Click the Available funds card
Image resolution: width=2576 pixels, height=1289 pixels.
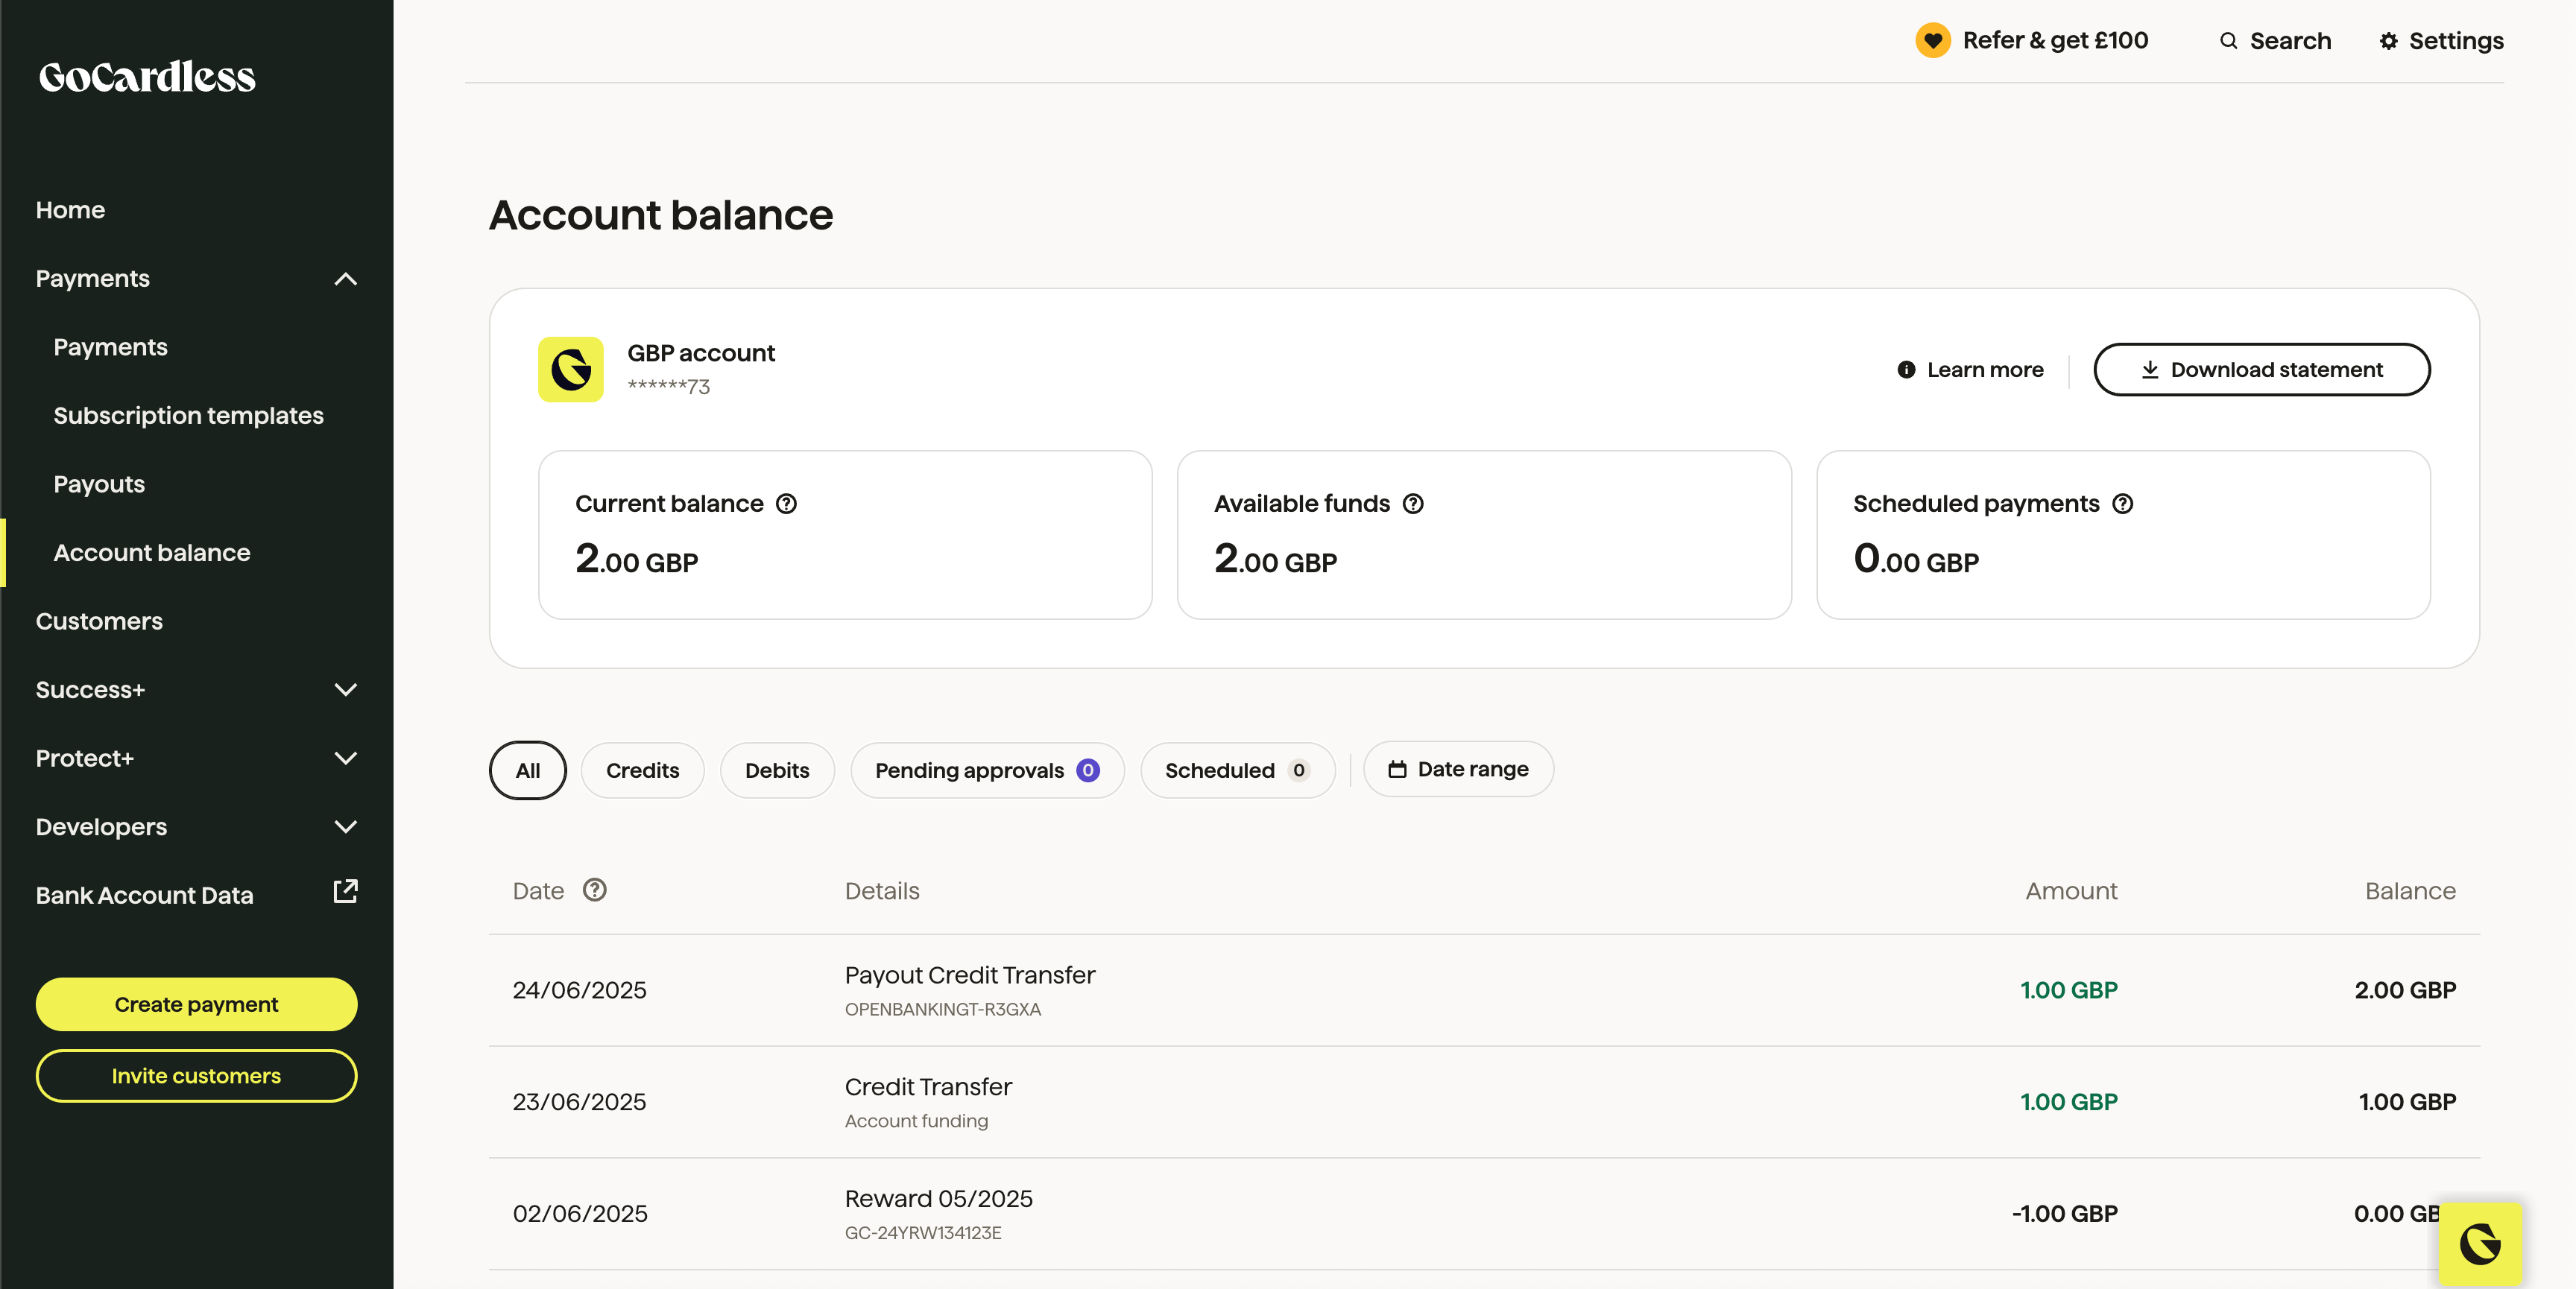point(1484,535)
